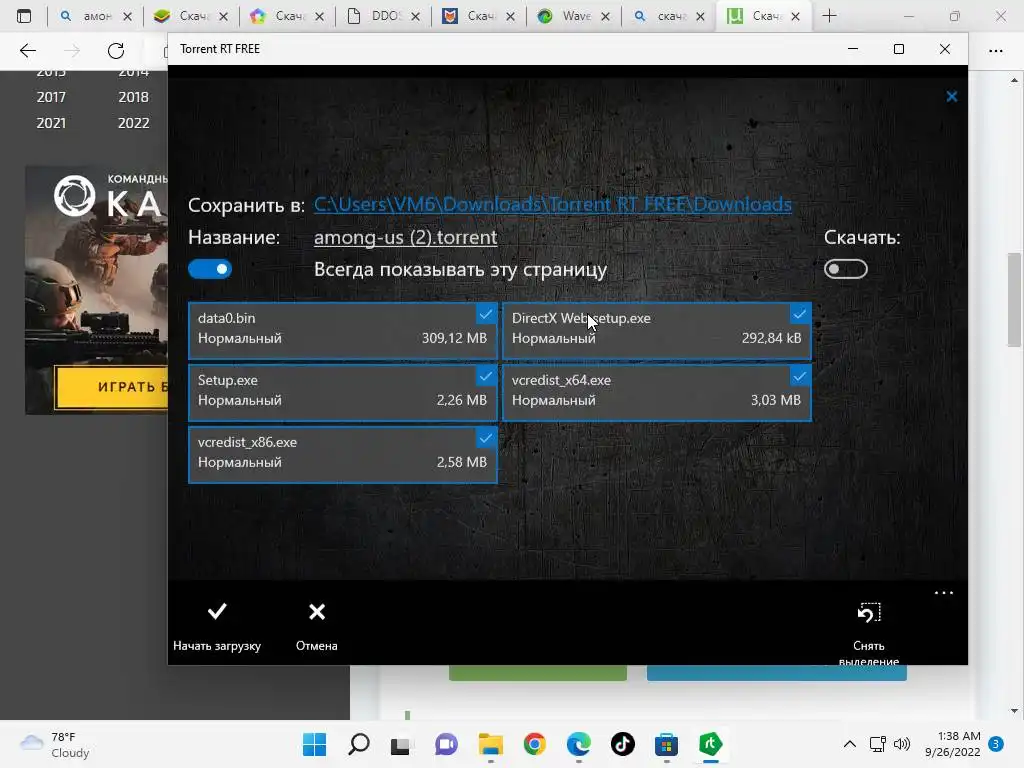Click the ИГРАТЬ yellow ad button
This screenshot has height=768, width=1024.
(x=112, y=387)
